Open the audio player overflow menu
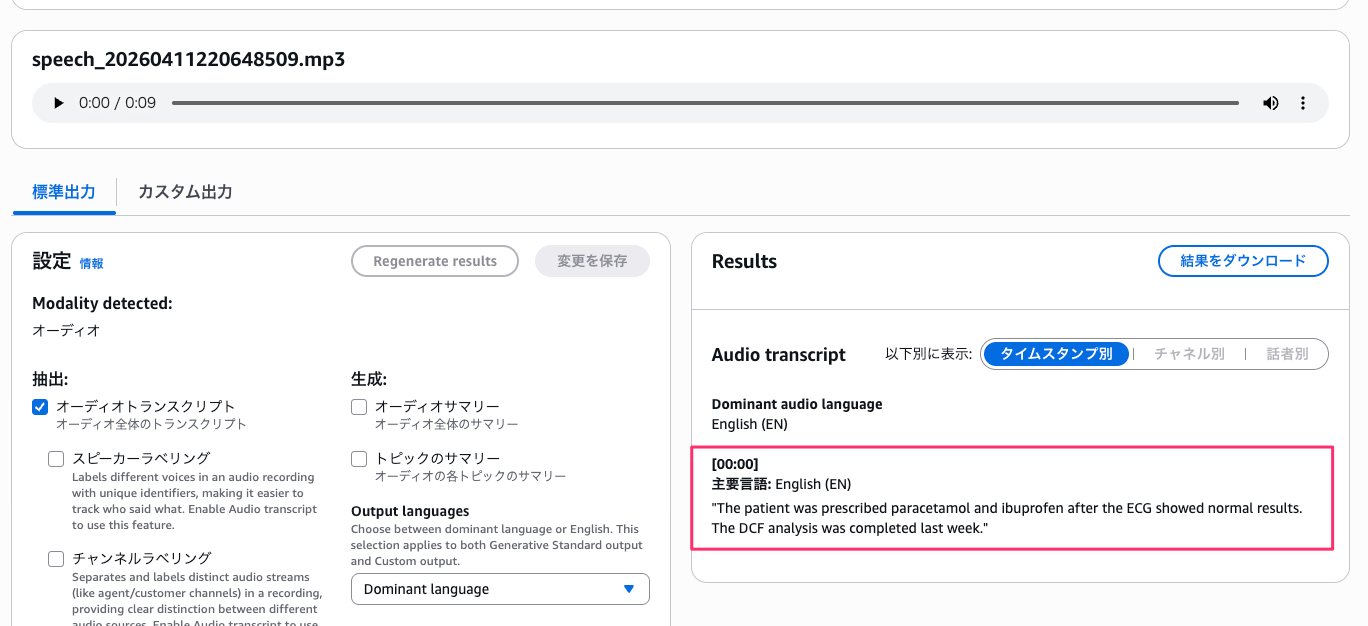Image resolution: width=1368 pixels, height=626 pixels. pyautogui.click(x=1303, y=102)
